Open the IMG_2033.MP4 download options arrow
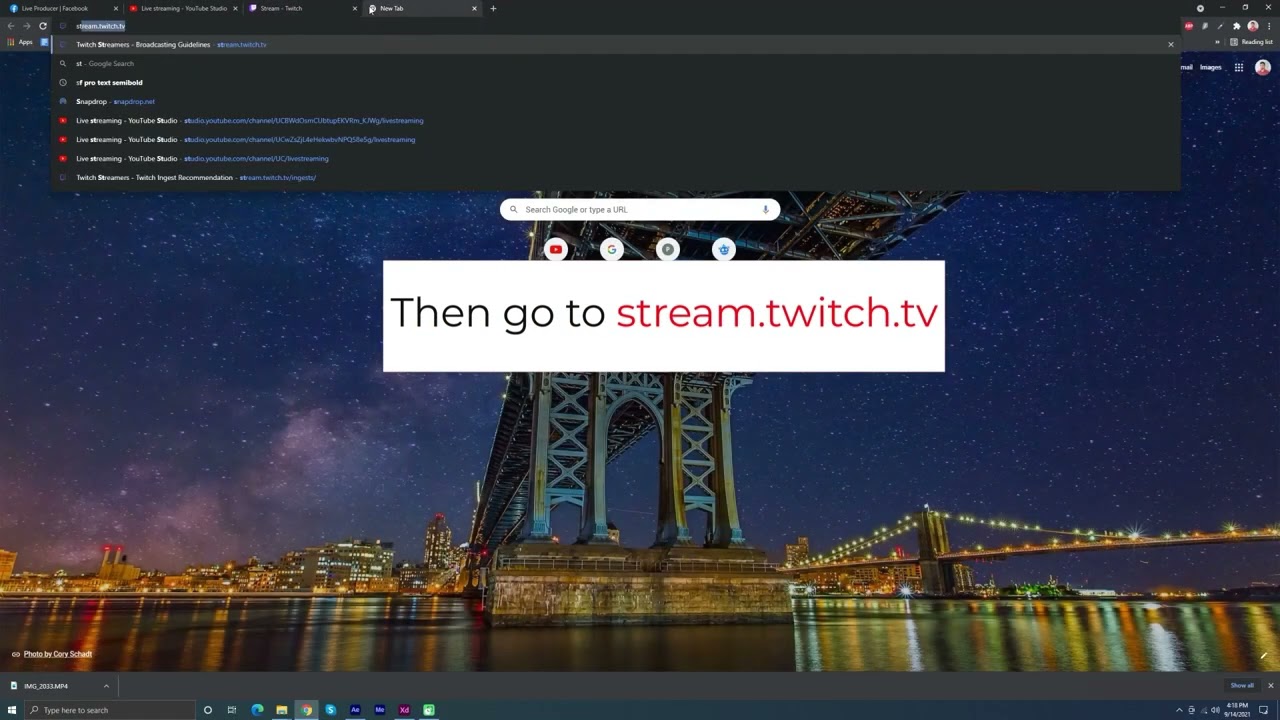The height and width of the screenshot is (720, 1280). 106,686
